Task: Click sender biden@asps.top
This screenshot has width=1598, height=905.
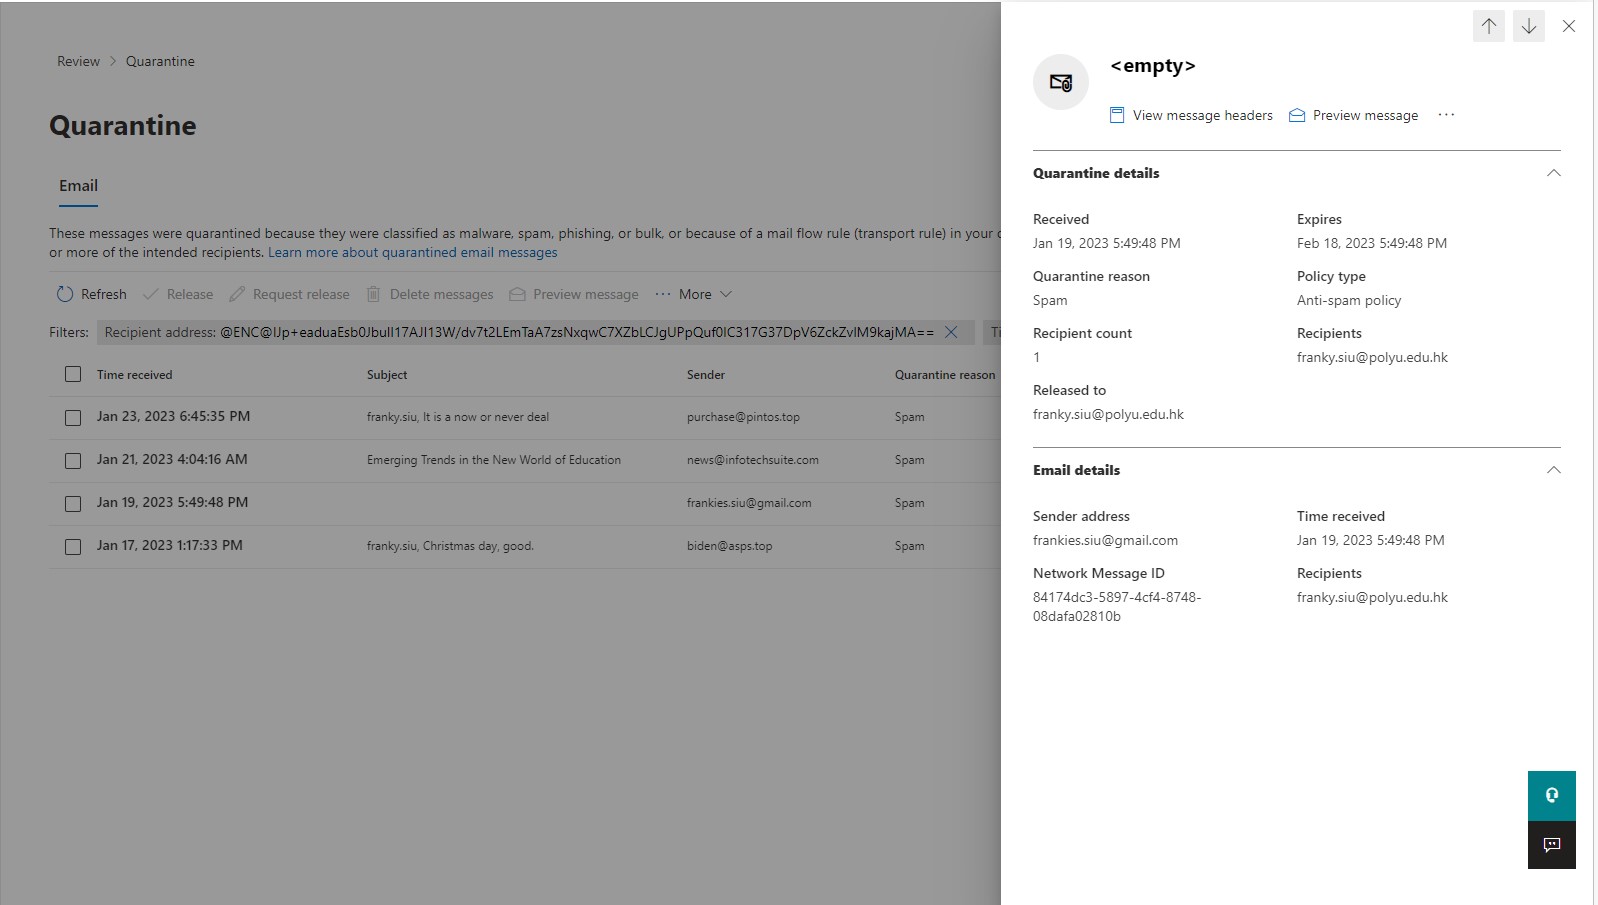Action: pos(729,546)
